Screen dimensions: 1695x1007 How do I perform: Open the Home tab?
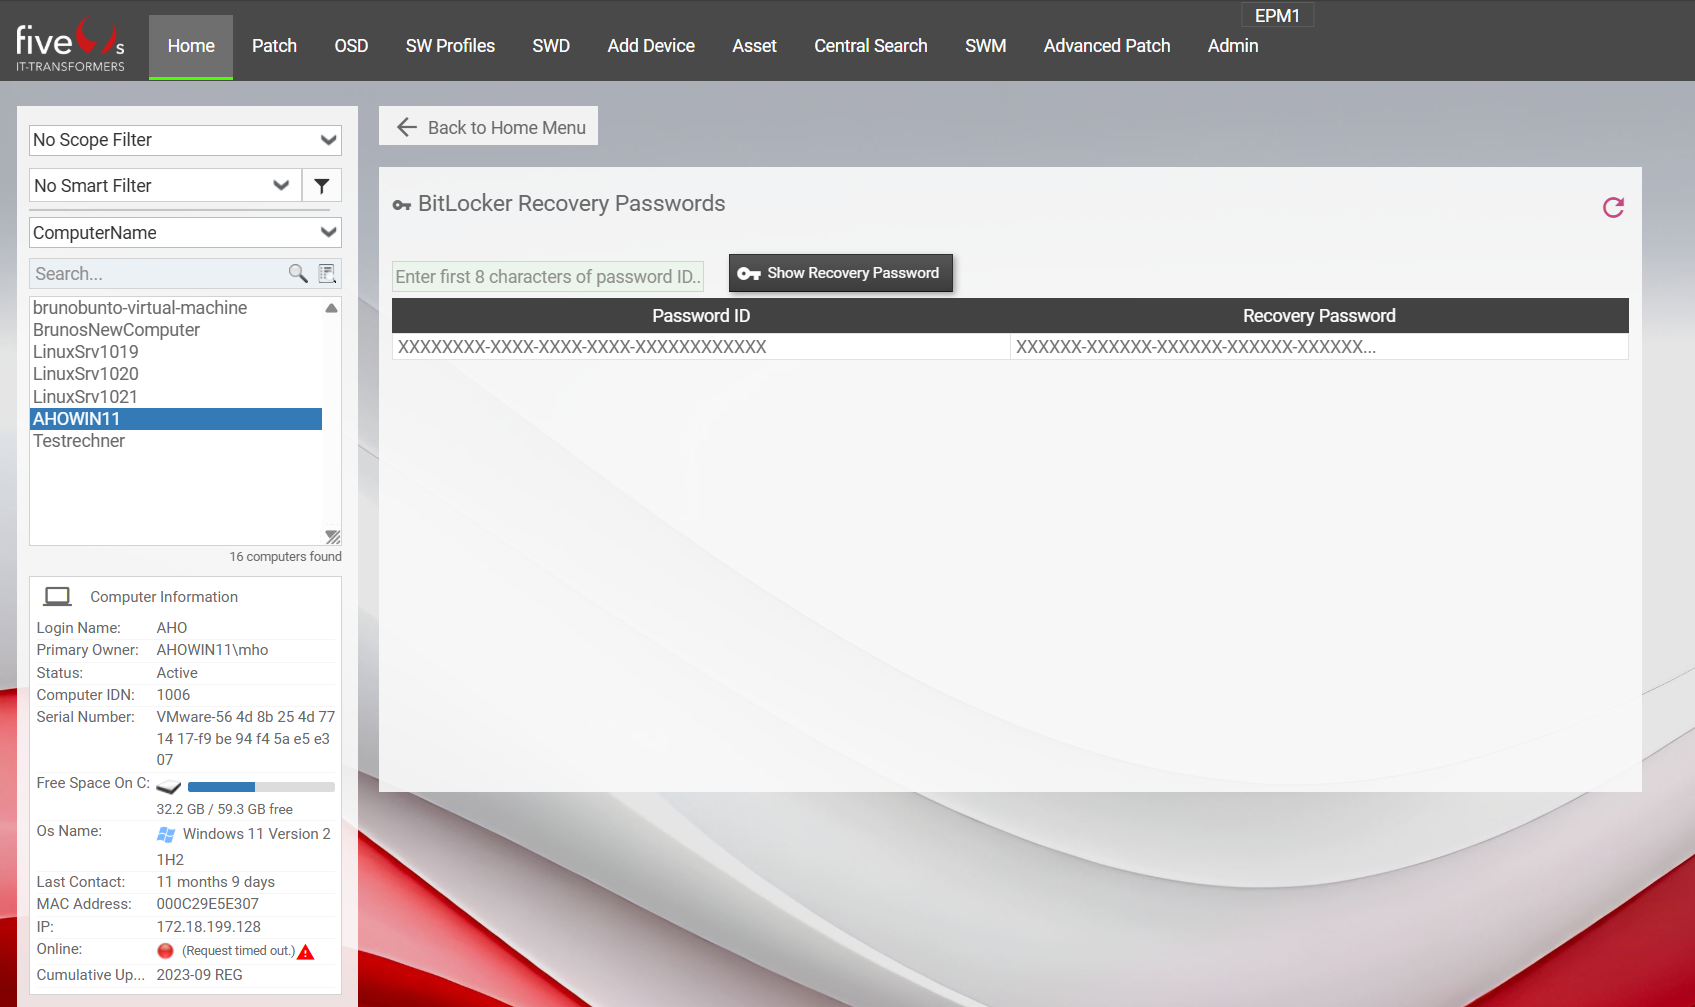coord(191,46)
